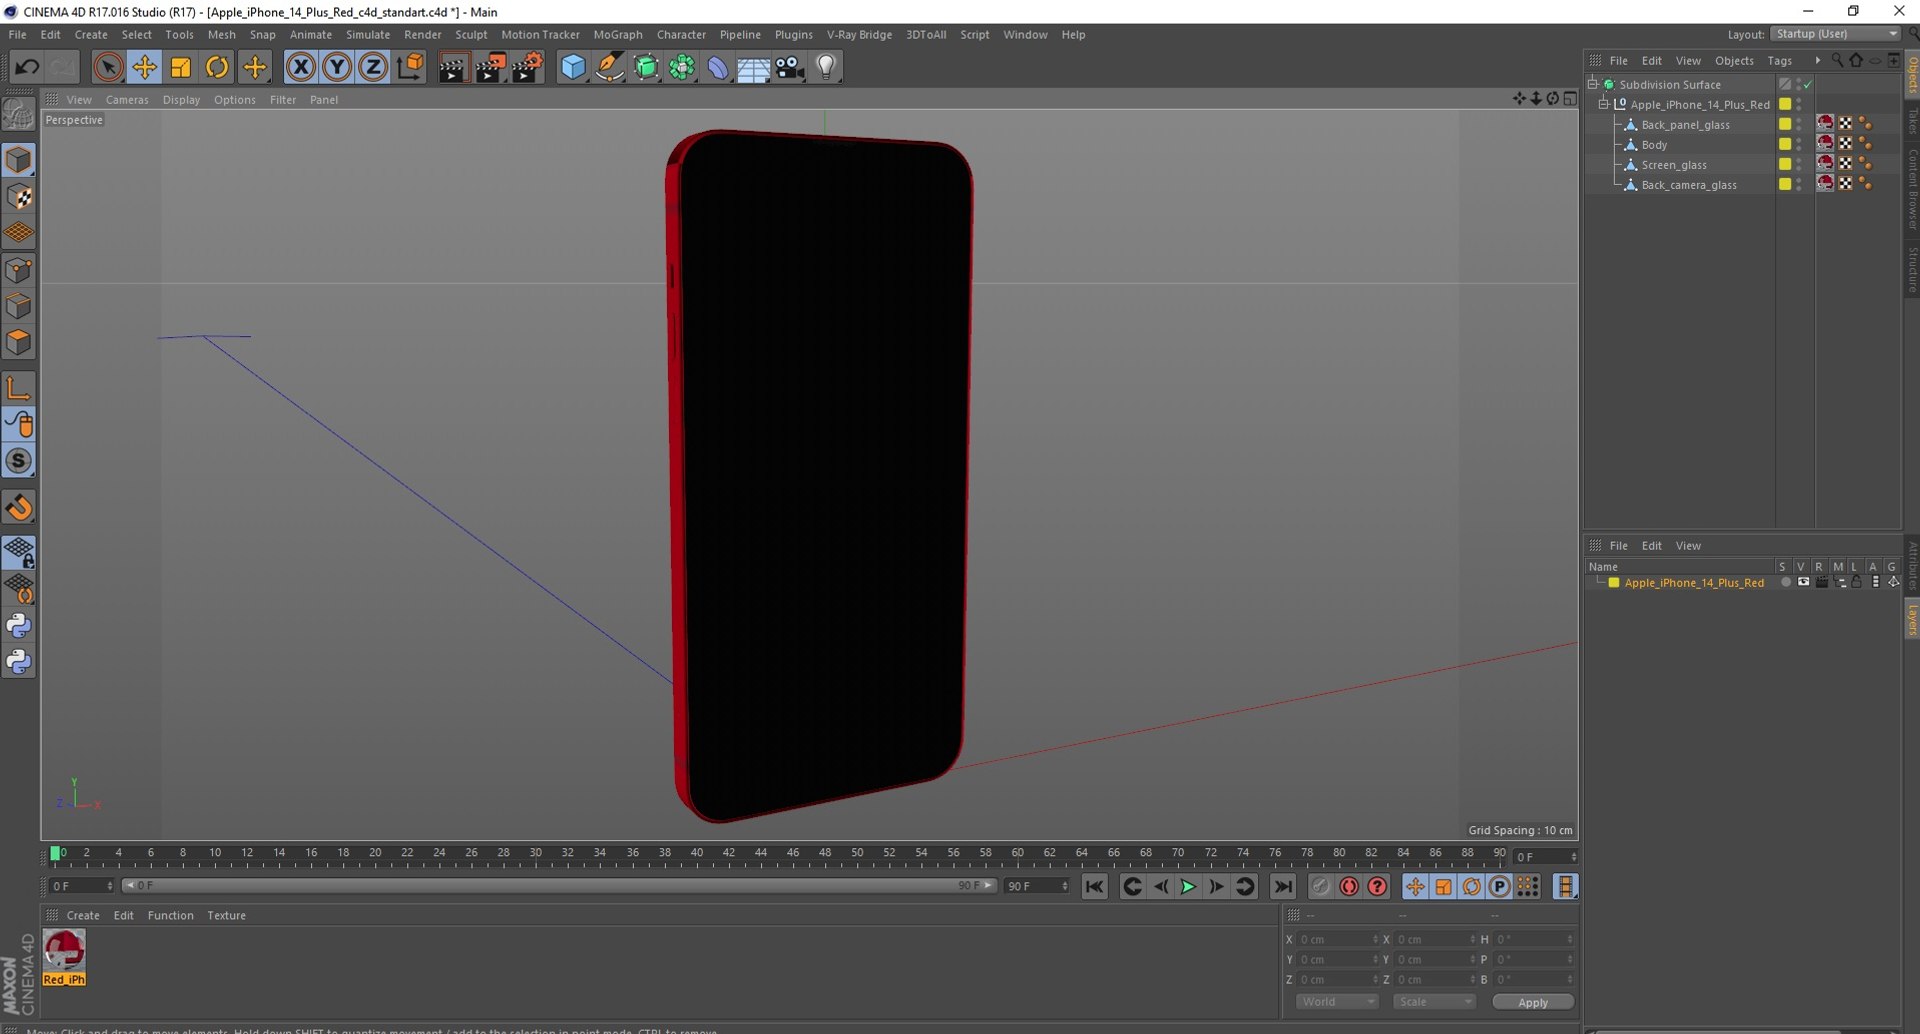1920x1034 pixels.
Task: Open the Array modeling objects icon
Action: click(x=682, y=67)
